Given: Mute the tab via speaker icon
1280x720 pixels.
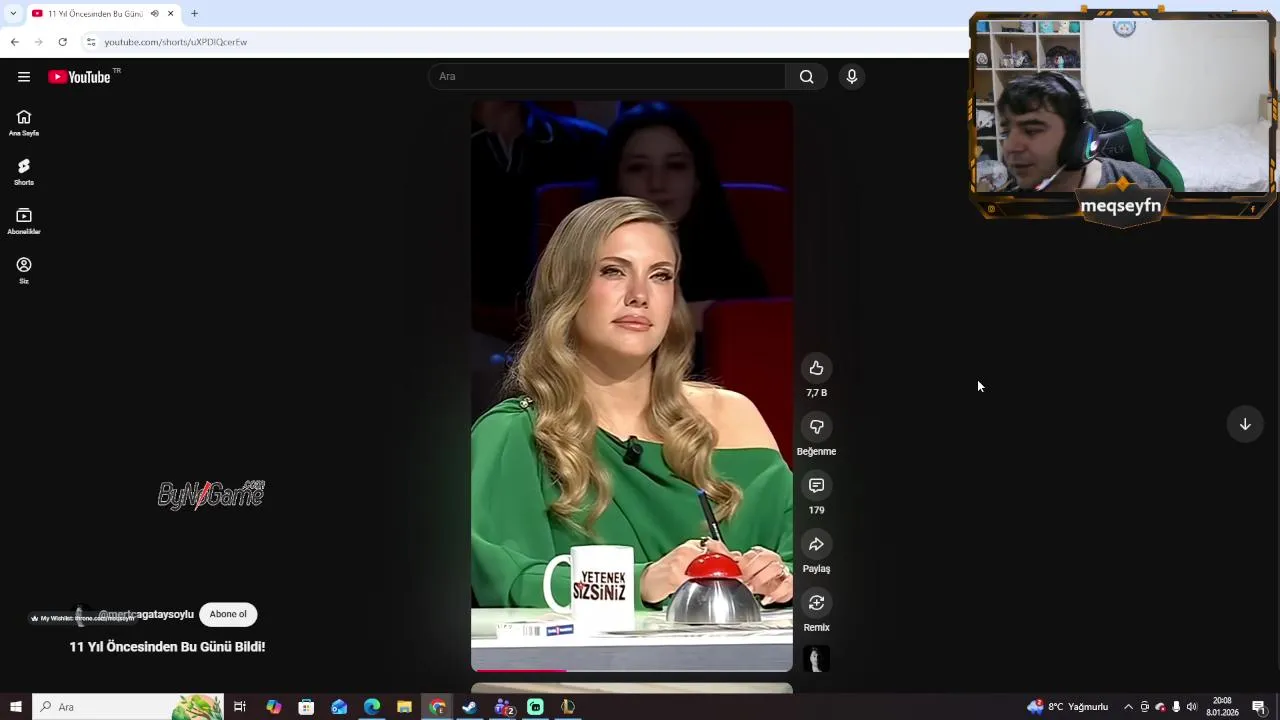Looking at the screenshot, I should pos(154,14).
